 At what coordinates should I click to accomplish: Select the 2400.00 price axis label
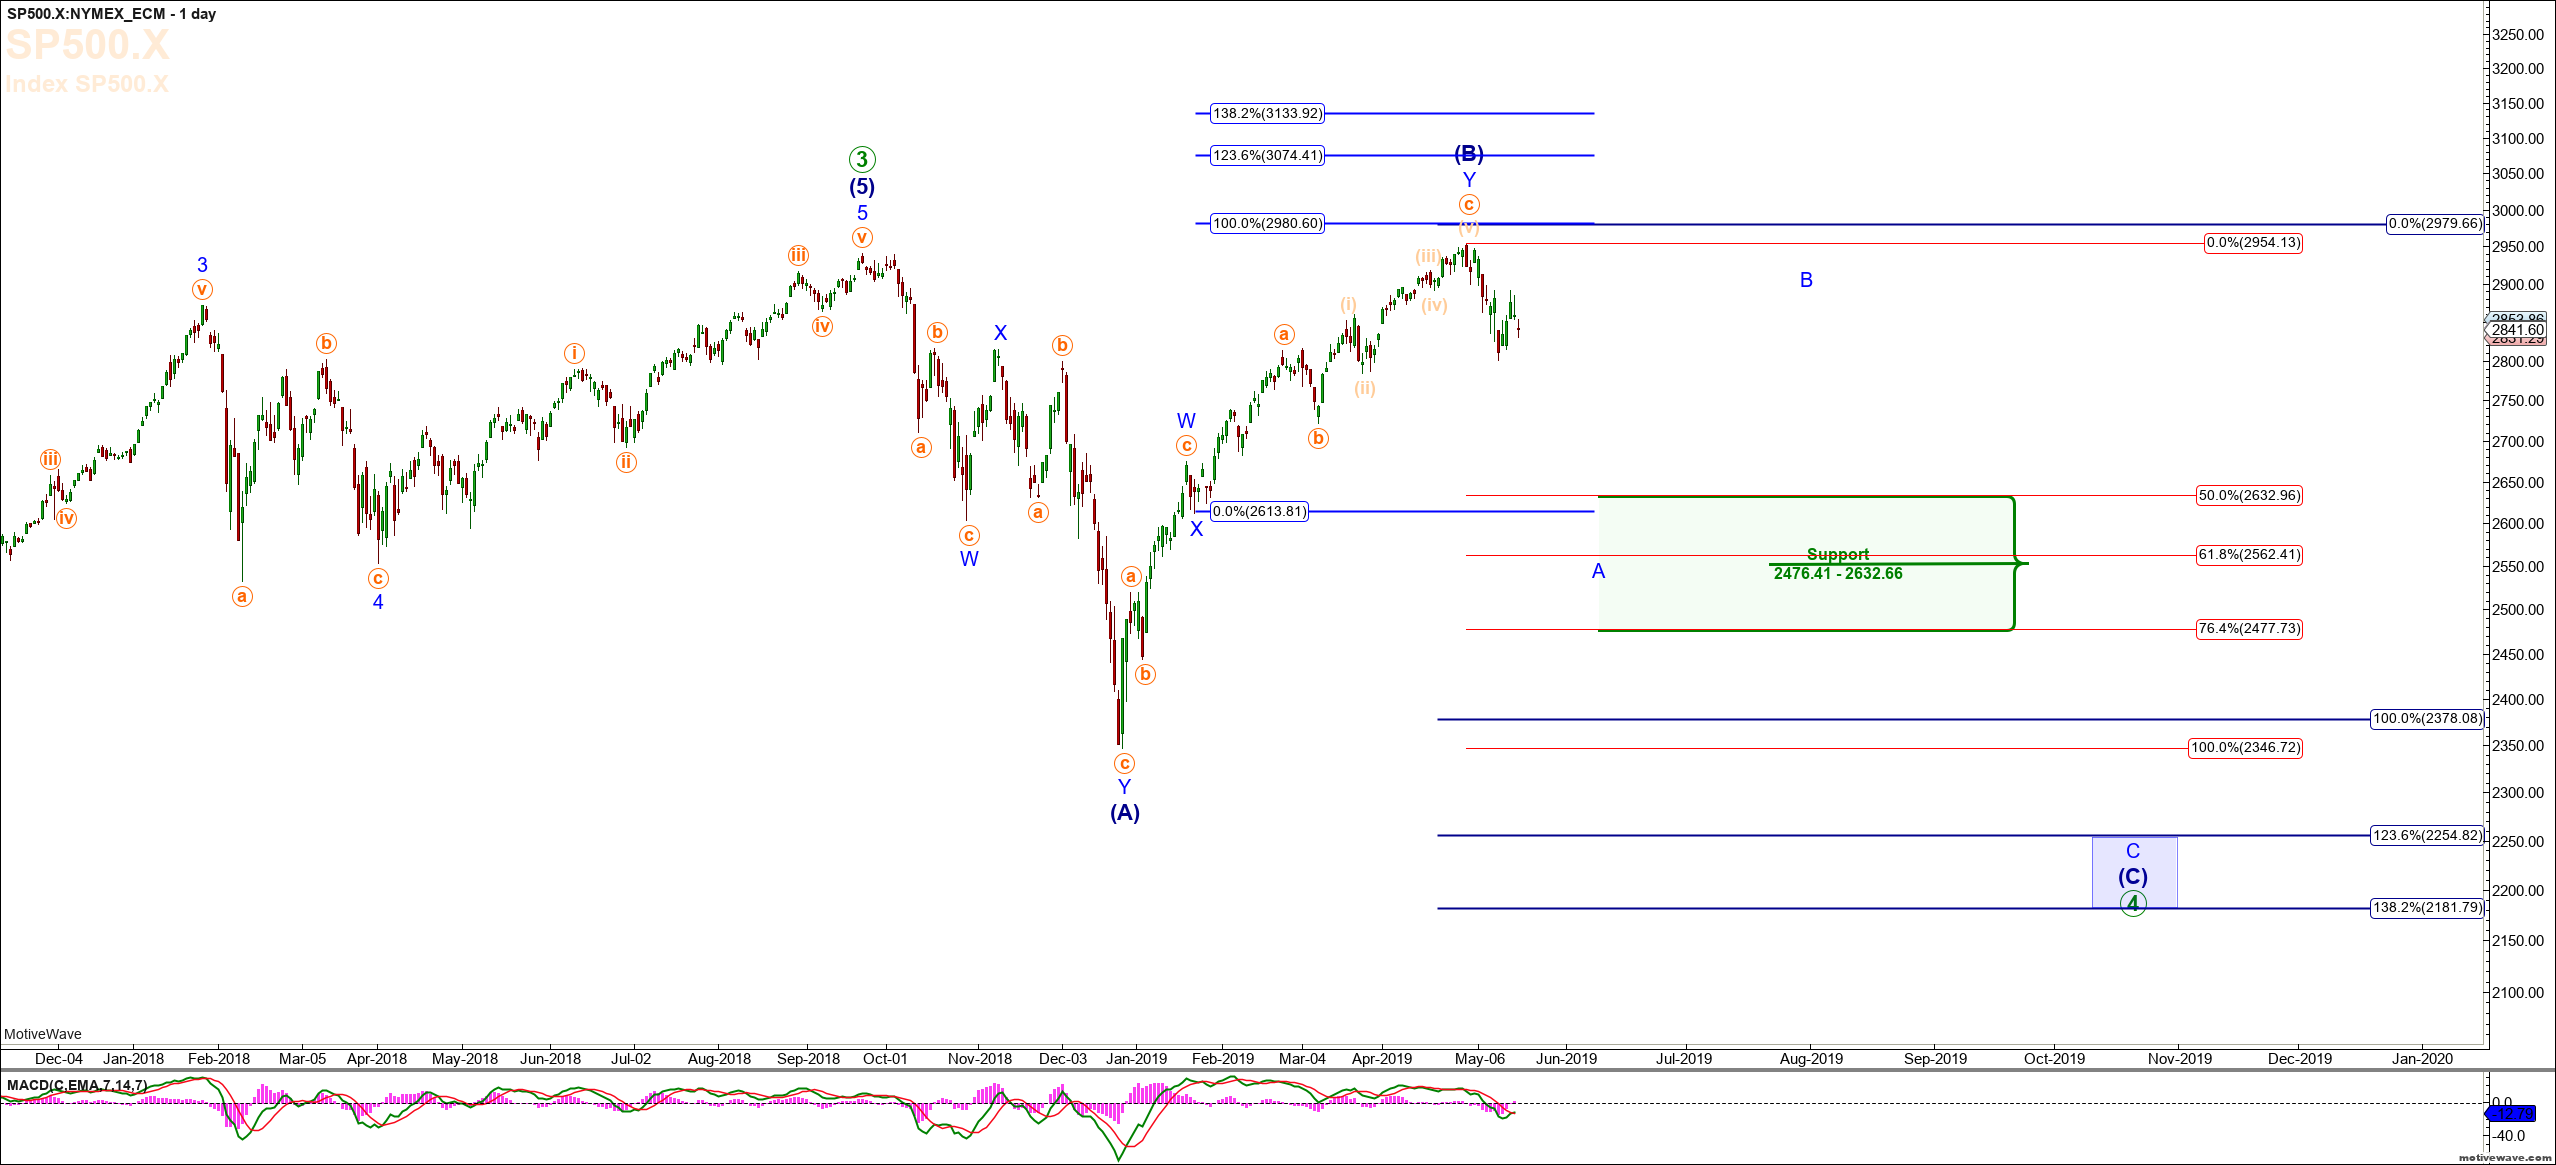[x=2518, y=699]
